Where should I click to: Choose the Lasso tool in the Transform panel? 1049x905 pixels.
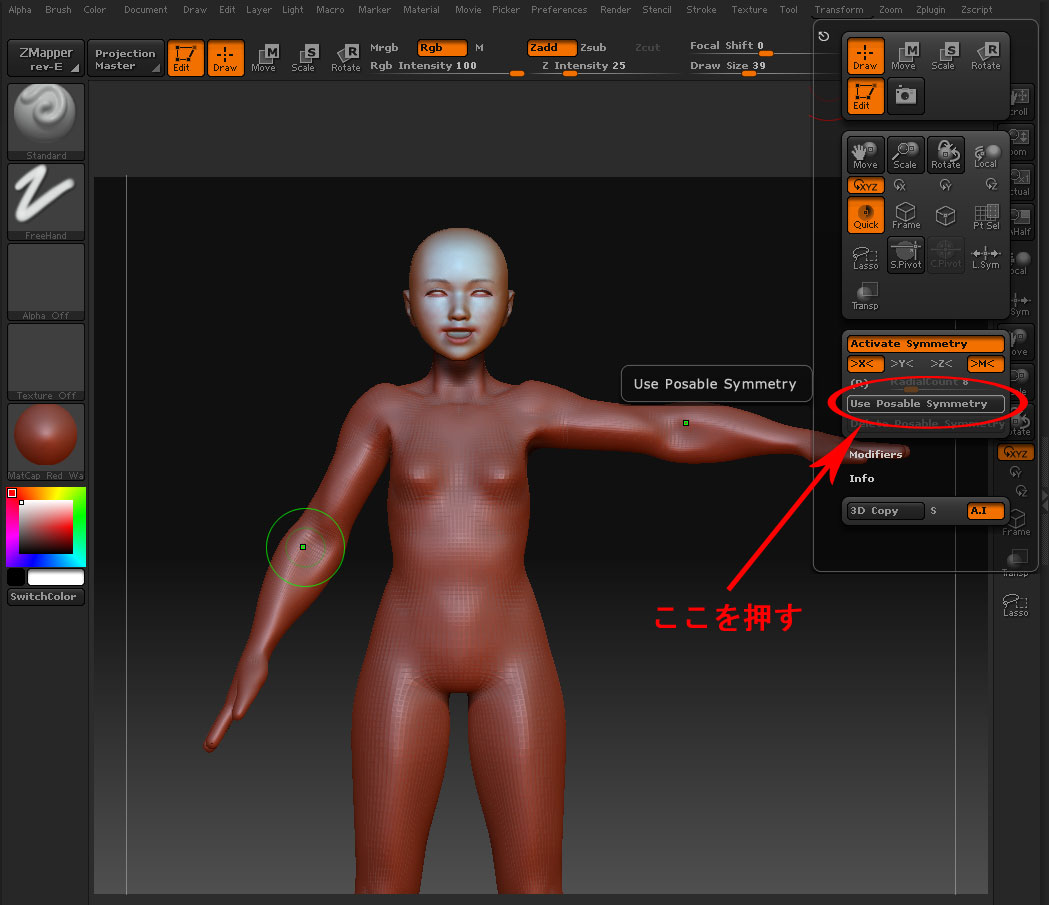point(865,256)
